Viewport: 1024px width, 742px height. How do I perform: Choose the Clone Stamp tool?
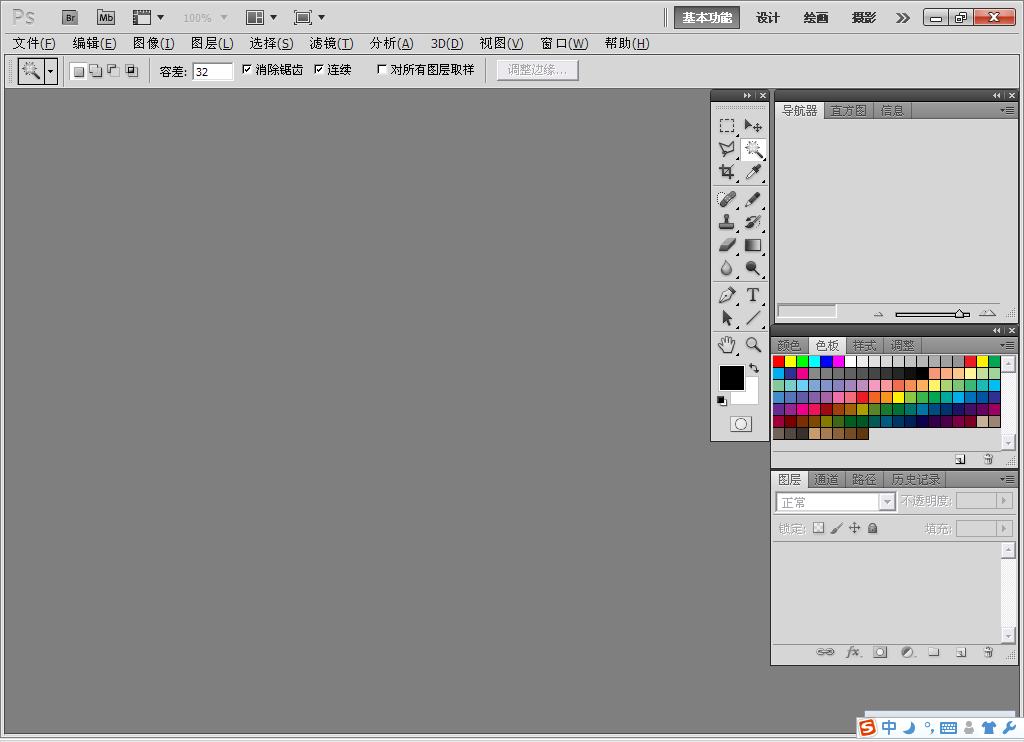pyautogui.click(x=727, y=222)
